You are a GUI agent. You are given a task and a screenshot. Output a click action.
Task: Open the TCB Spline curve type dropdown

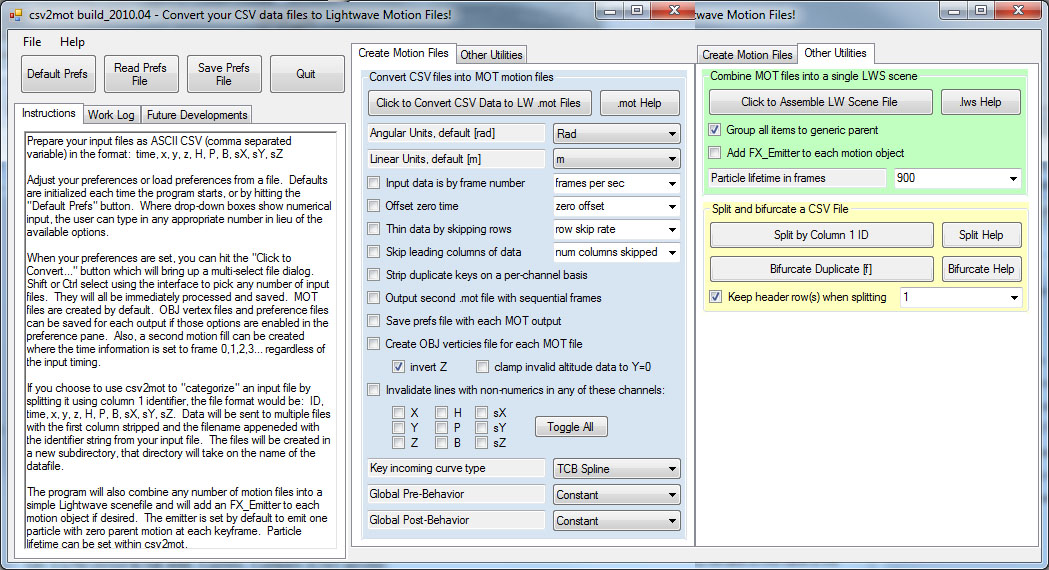point(616,468)
